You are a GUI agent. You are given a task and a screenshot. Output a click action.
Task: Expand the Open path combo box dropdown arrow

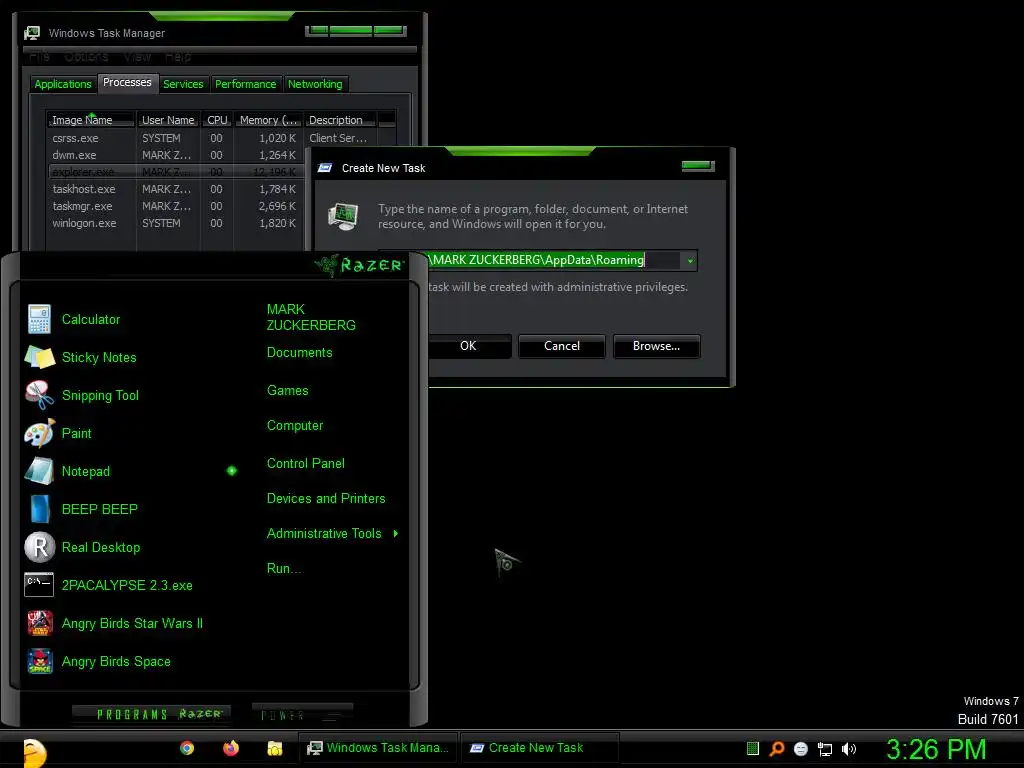[690, 261]
